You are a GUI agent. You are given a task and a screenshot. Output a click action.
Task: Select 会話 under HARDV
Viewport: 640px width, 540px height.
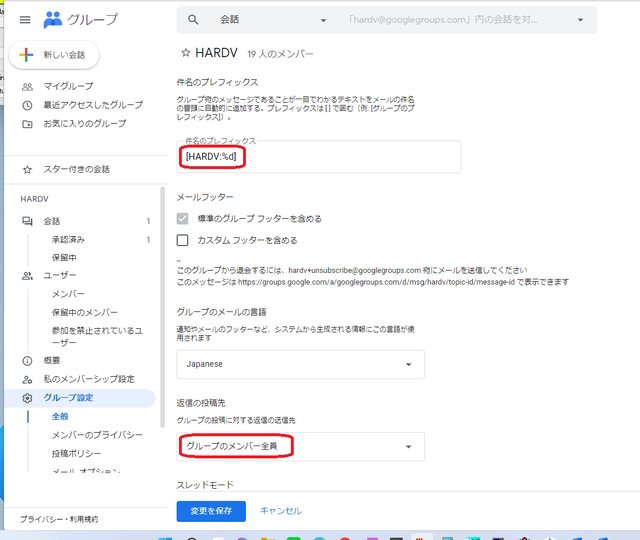[x=52, y=221]
